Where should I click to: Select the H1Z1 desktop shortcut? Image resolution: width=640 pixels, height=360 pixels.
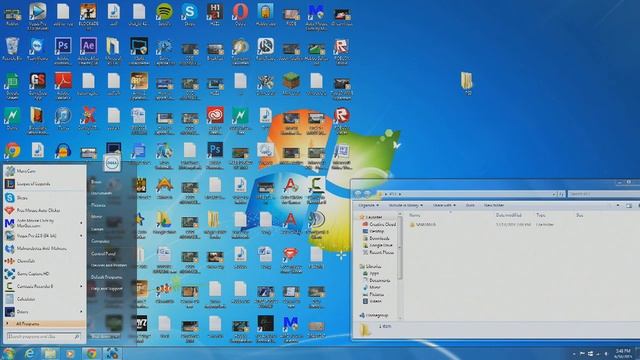coord(215,14)
